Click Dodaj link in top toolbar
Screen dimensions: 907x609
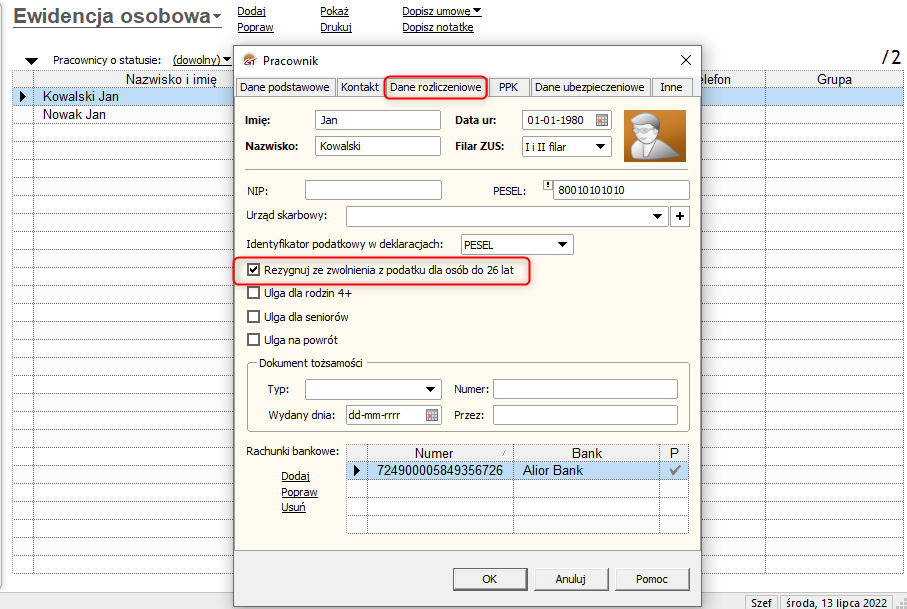click(252, 11)
